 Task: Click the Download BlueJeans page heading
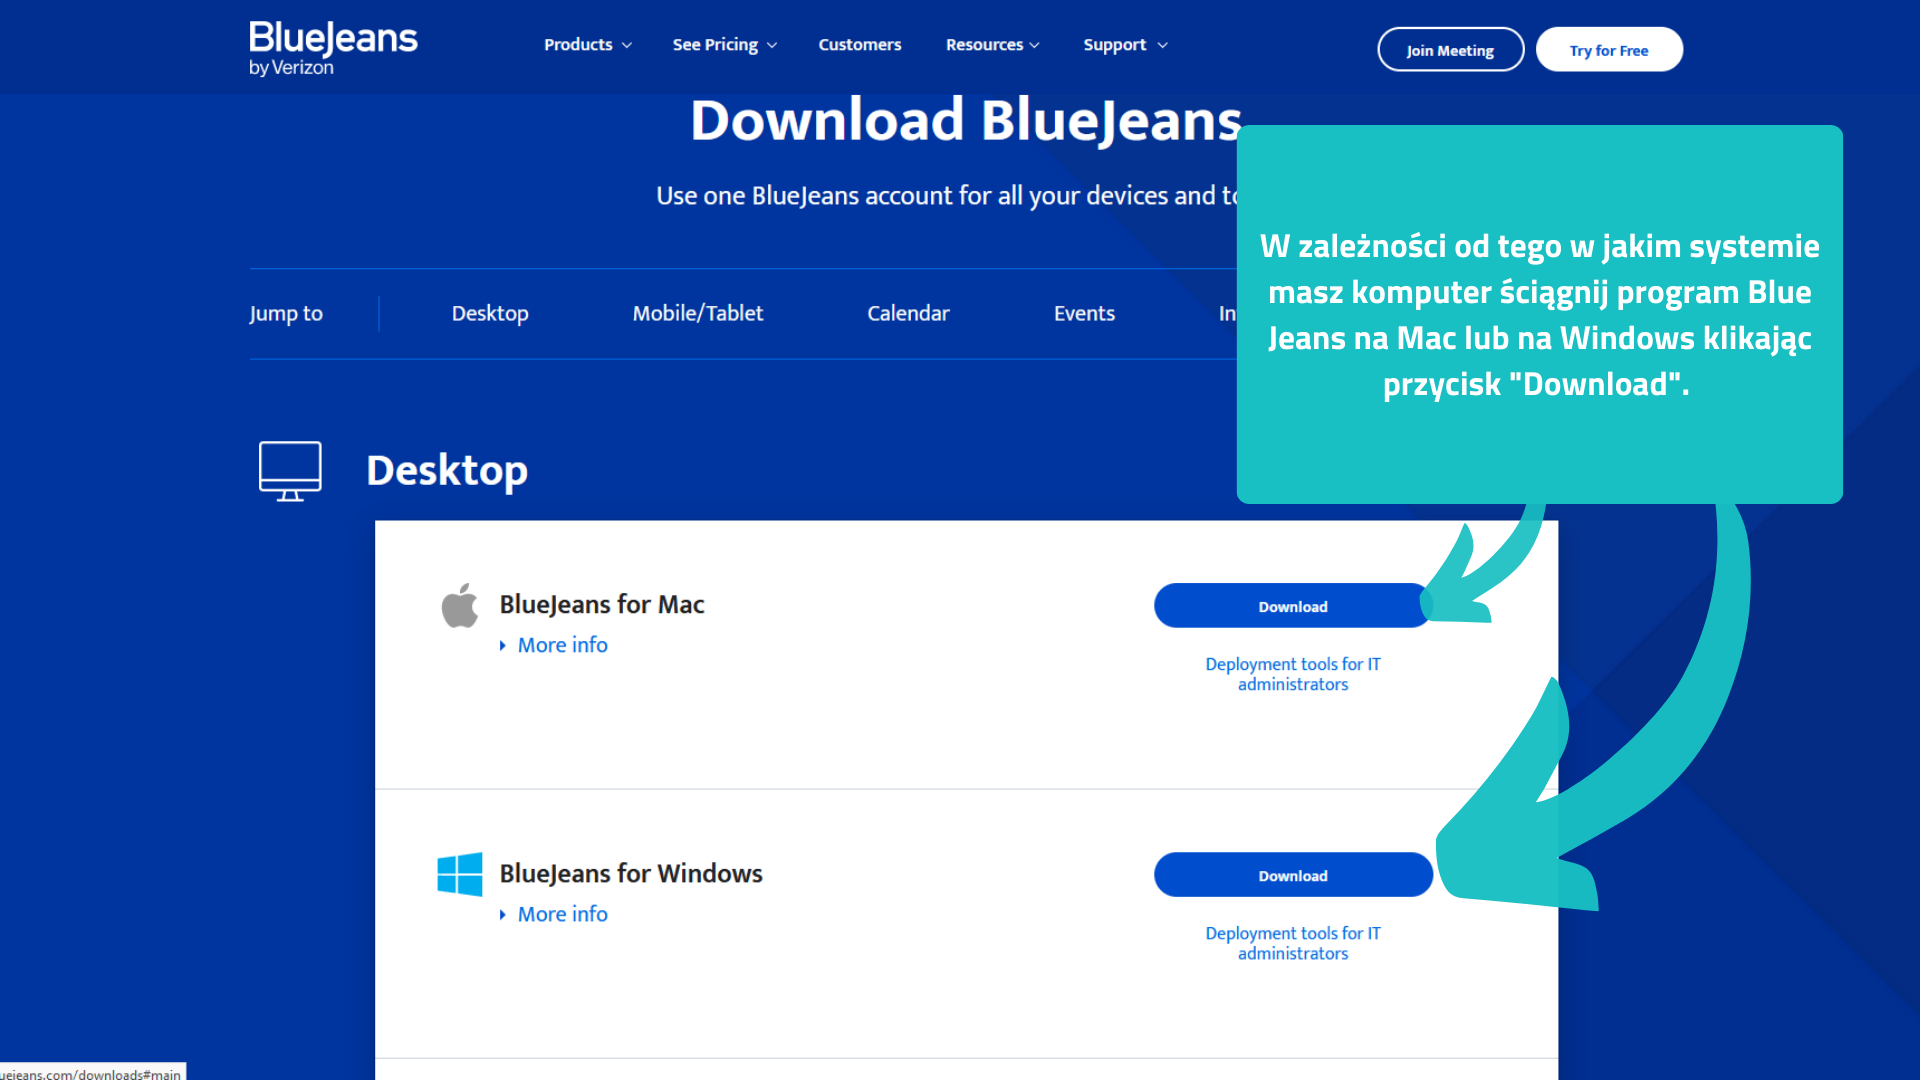(966, 121)
